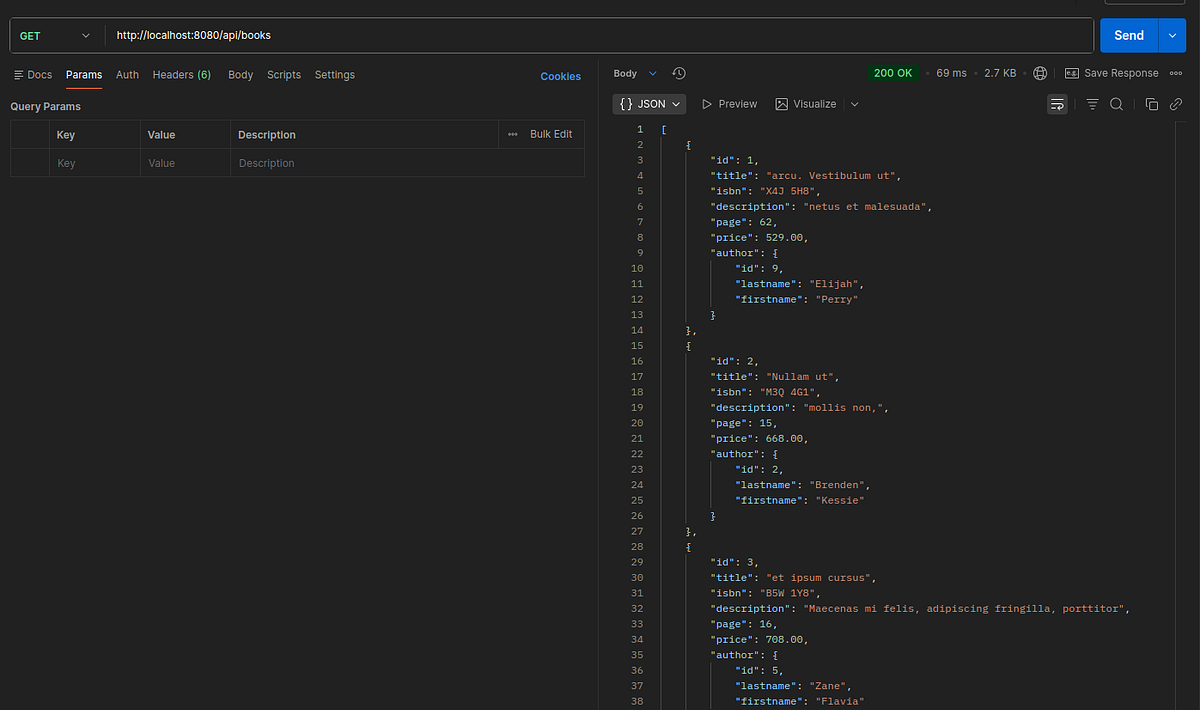Search the response with the magnifier icon
The width and height of the screenshot is (1200, 710).
1116,104
